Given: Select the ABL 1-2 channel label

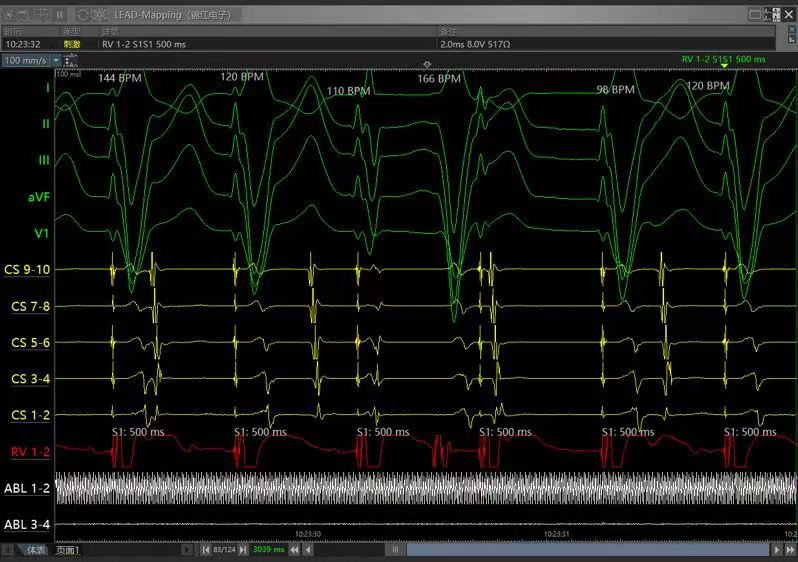Looking at the screenshot, I should (x=27, y=488).
